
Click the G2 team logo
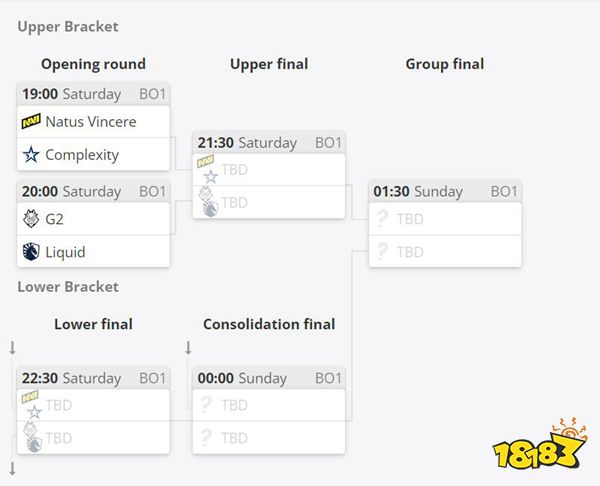(x=31, y=219)
